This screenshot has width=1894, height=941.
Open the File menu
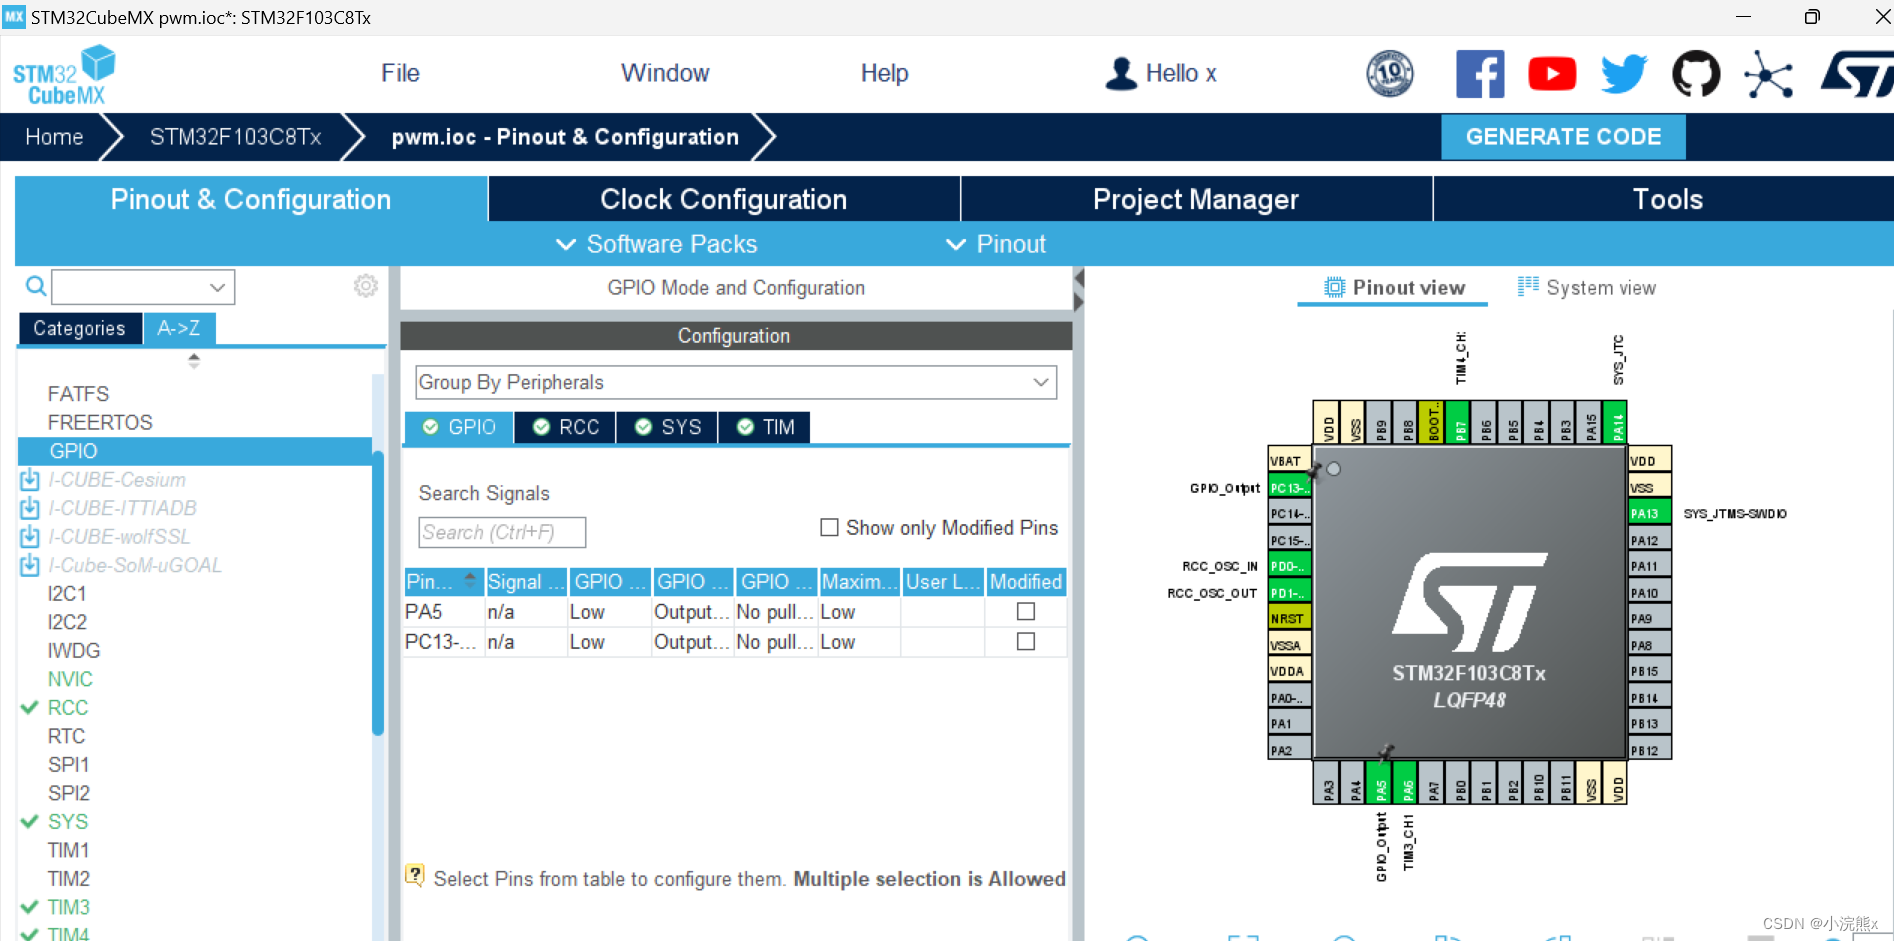coord(400,73)
